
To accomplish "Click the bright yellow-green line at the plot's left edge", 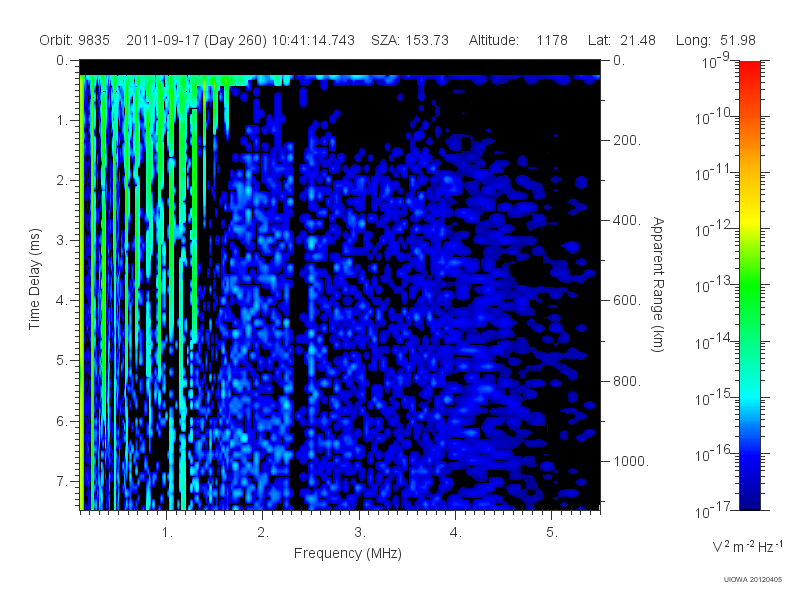I will click(x=82, y=292).
